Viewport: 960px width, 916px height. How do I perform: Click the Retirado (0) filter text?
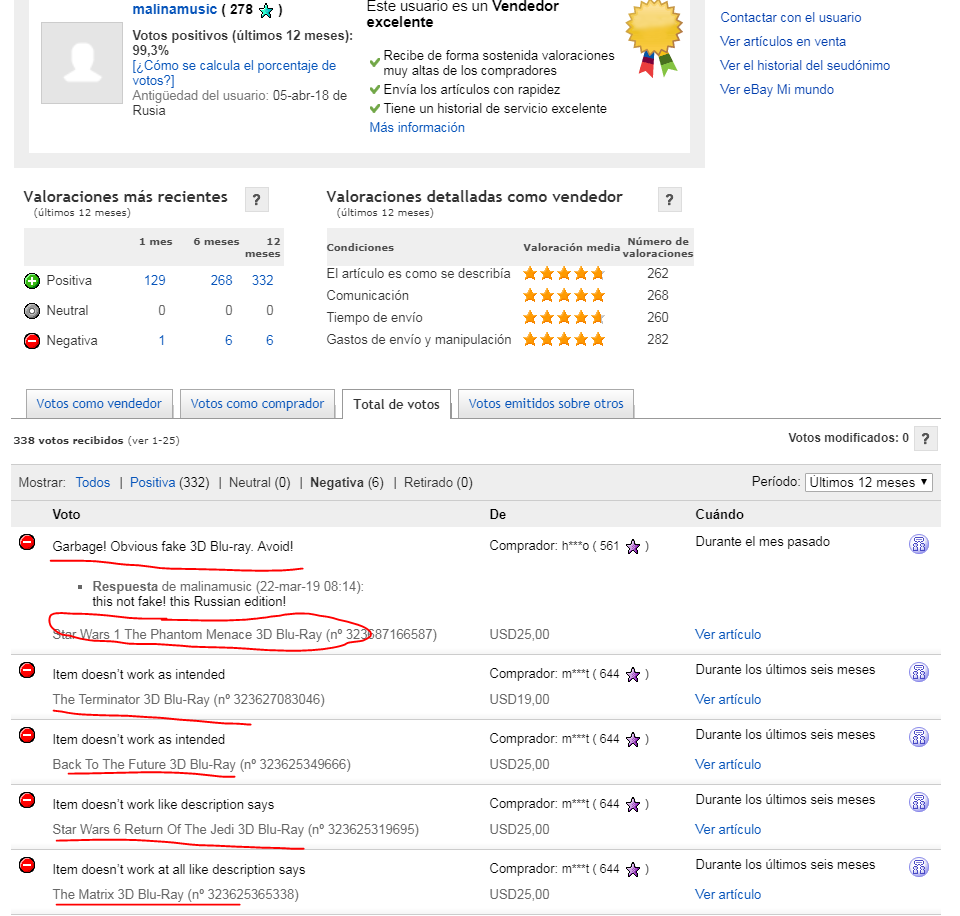(438, 482)
